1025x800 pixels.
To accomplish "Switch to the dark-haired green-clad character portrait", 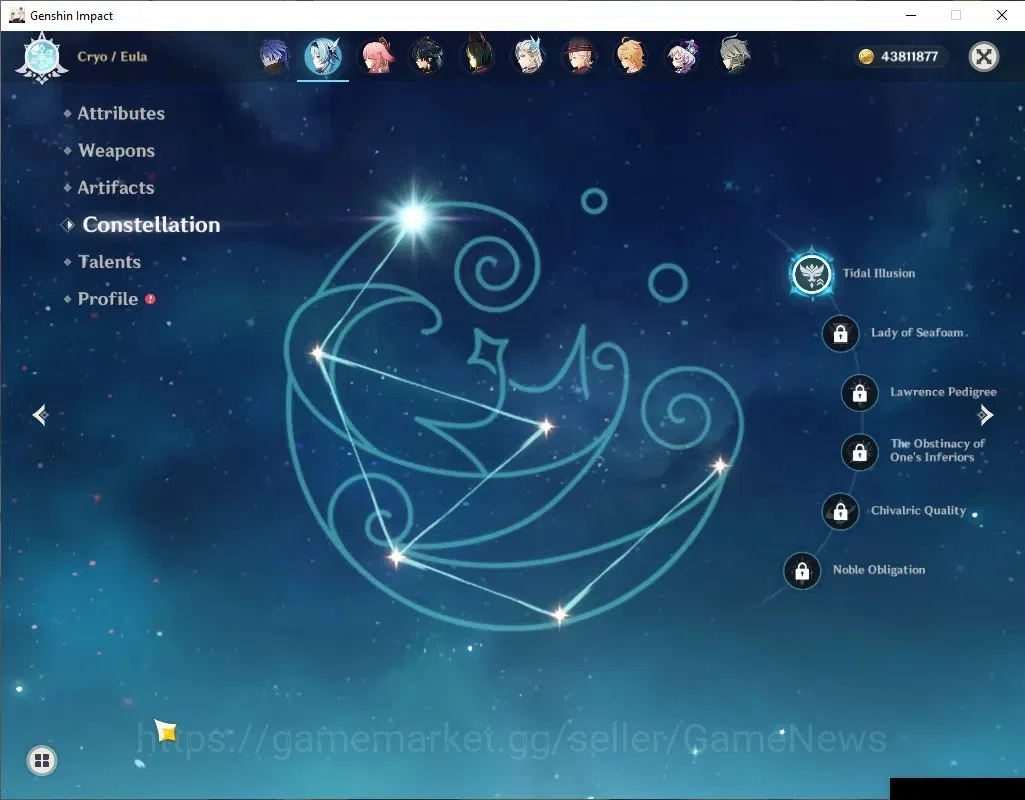I will pos(478,56).
